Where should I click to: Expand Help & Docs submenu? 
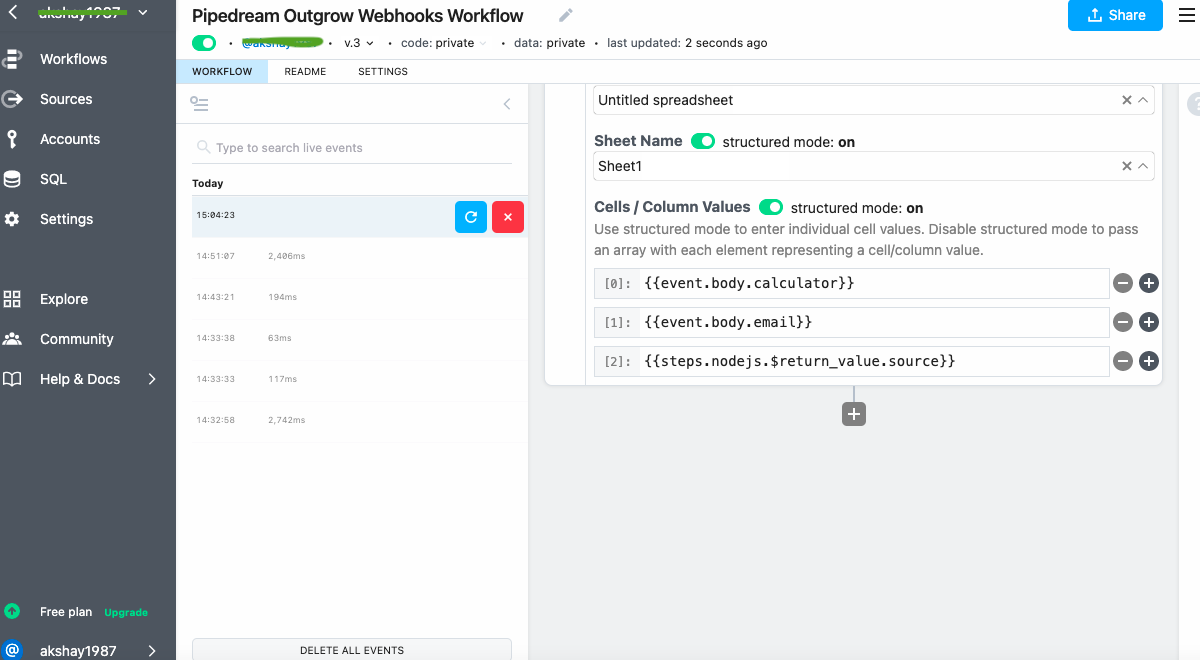pos(152,379)
